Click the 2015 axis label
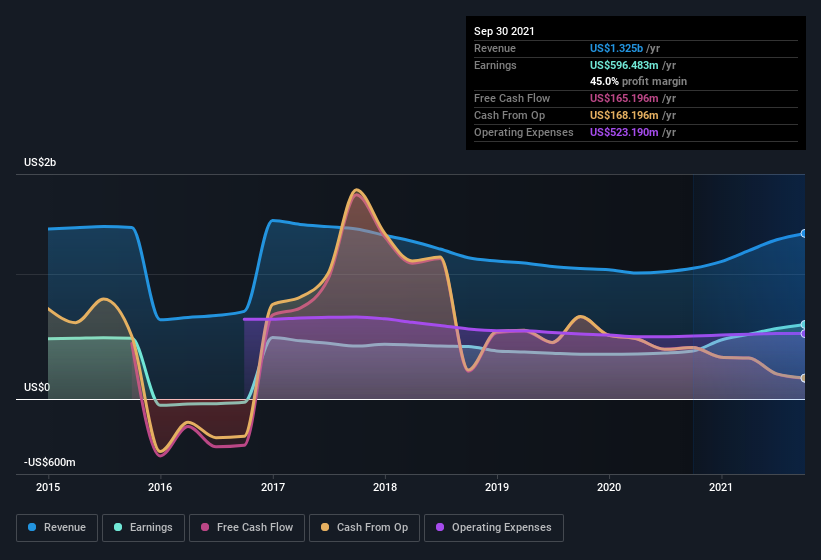Viewport: 821px width, 560px height. (x=48, y=487)
